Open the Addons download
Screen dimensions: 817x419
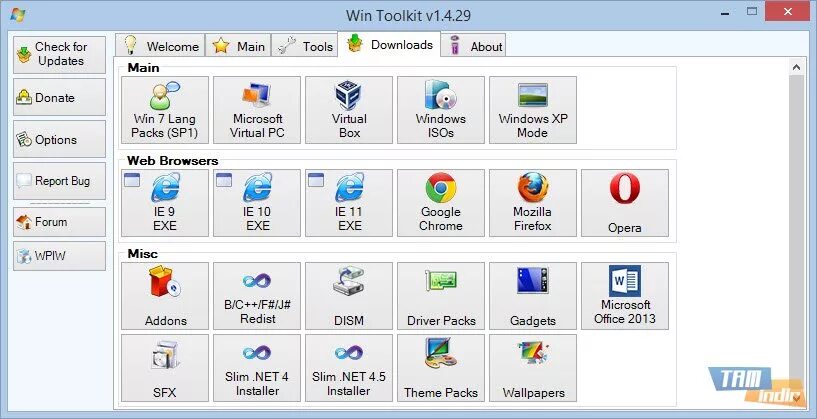[165, 296]
